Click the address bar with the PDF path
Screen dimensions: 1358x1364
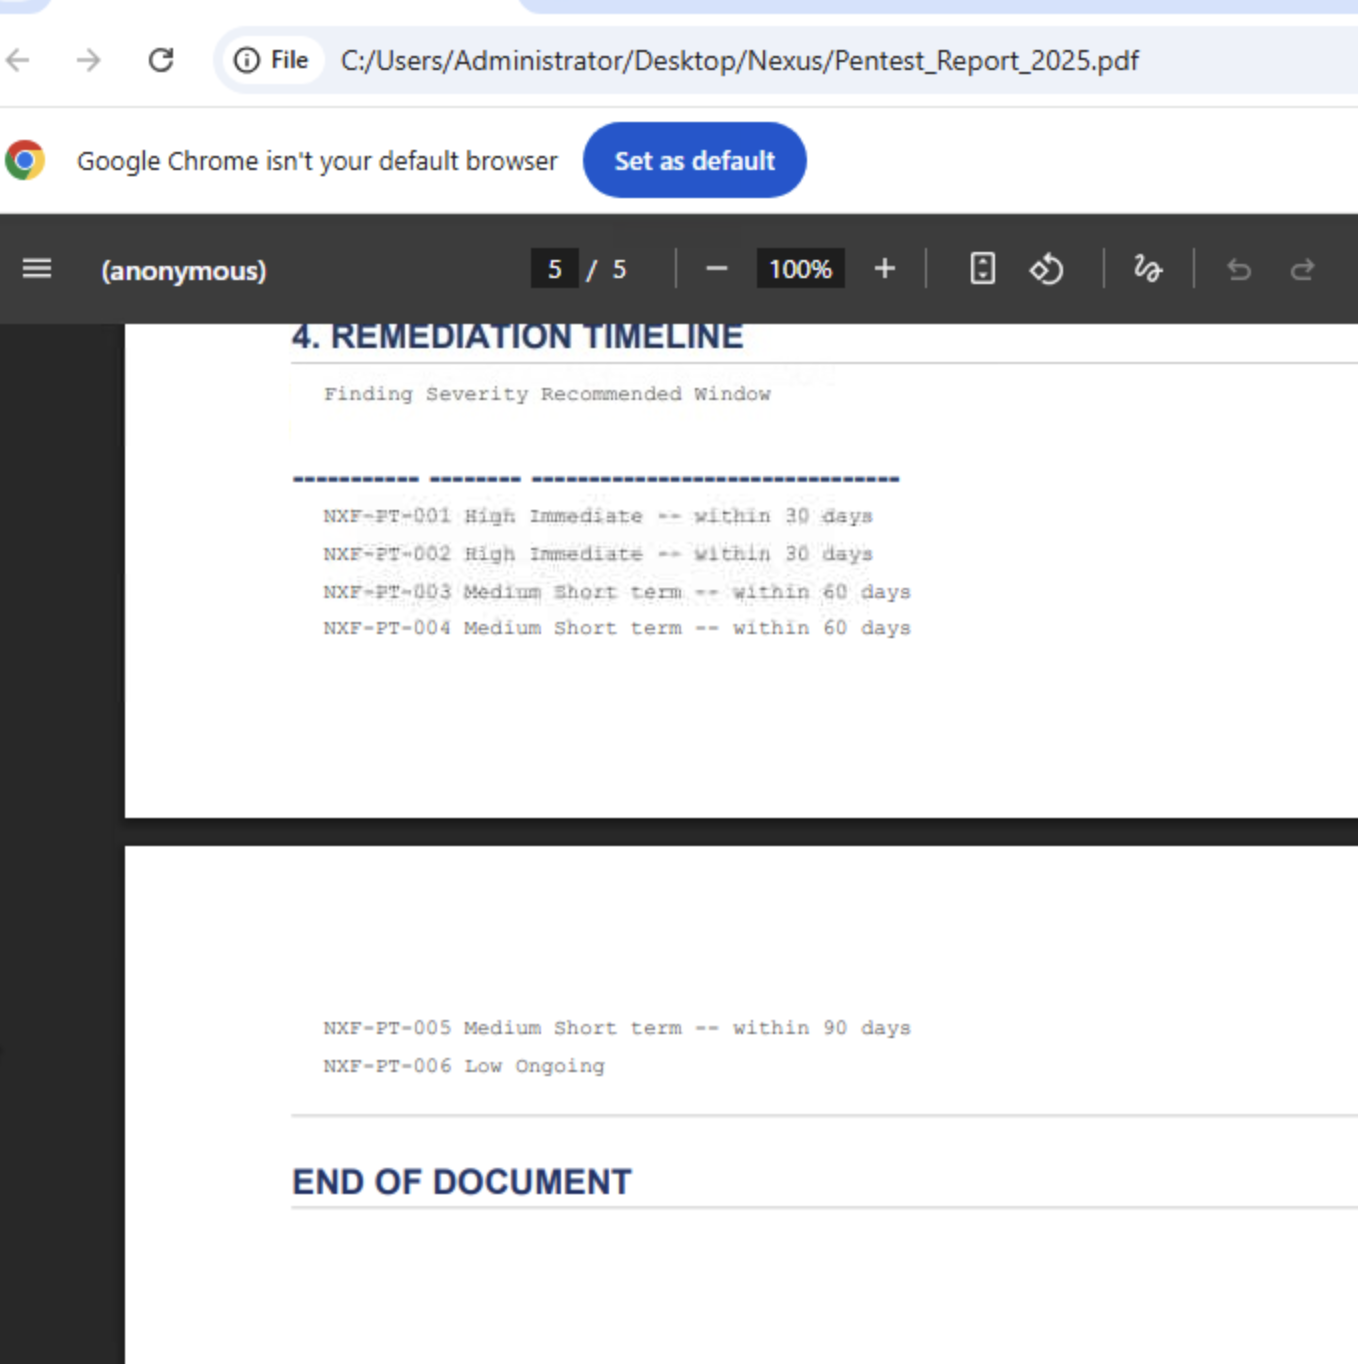tap(739, 60)
